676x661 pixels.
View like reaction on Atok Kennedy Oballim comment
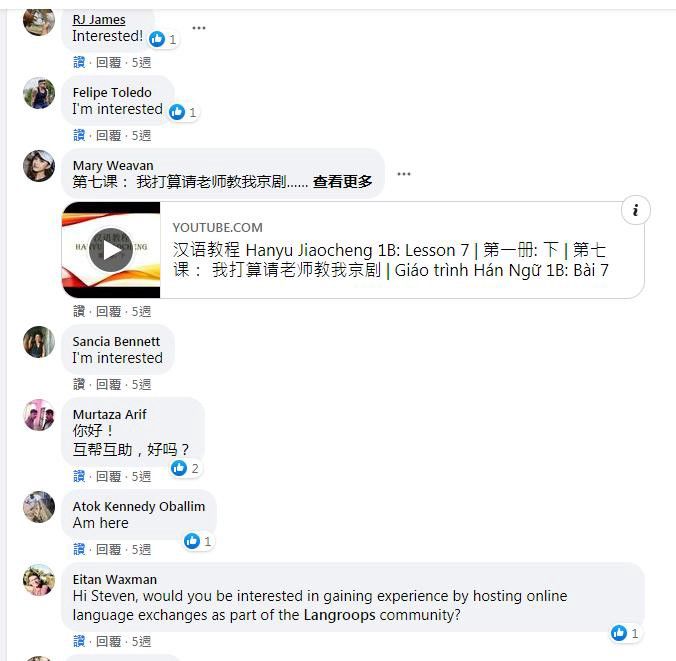coord(198,541)
